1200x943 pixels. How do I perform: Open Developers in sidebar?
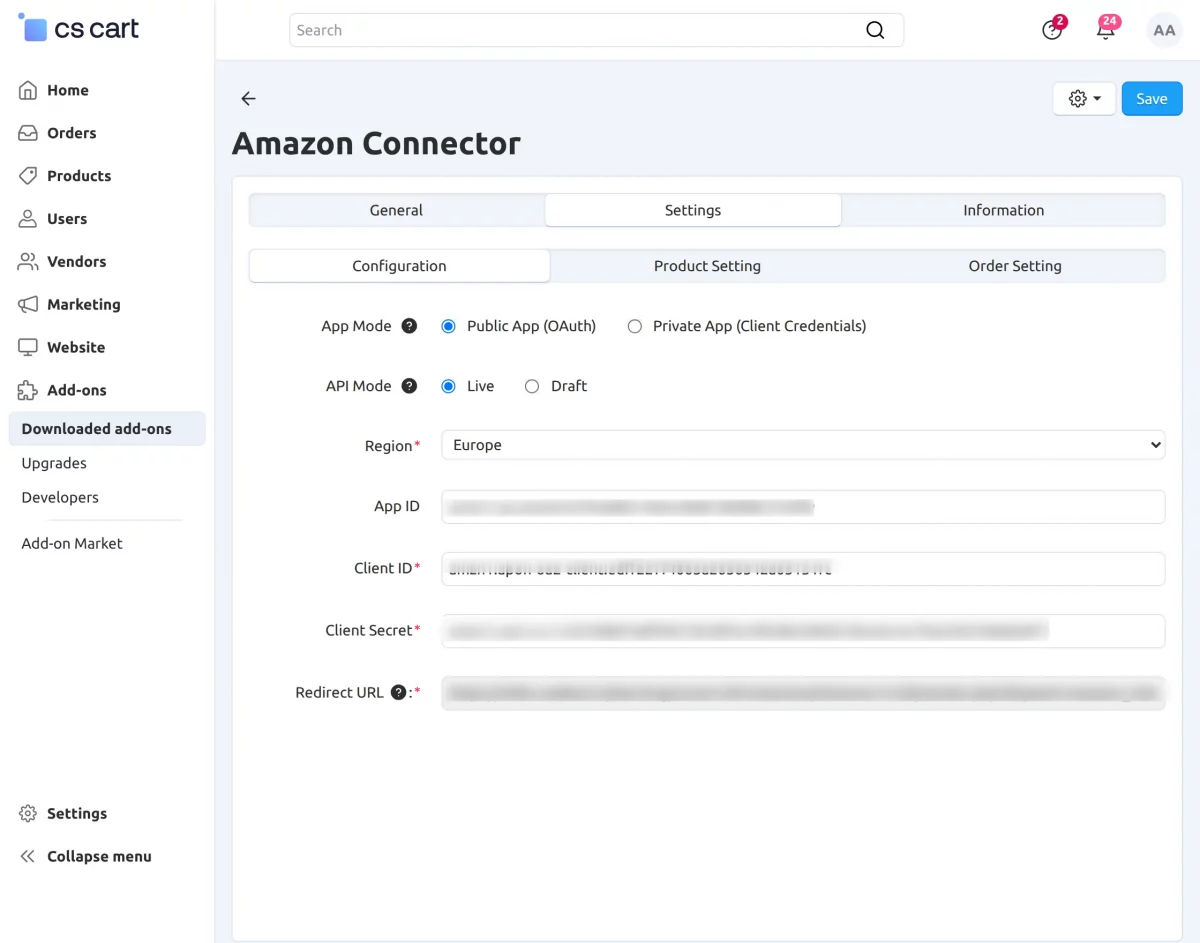pyautogui.click(x=60, y=497)
